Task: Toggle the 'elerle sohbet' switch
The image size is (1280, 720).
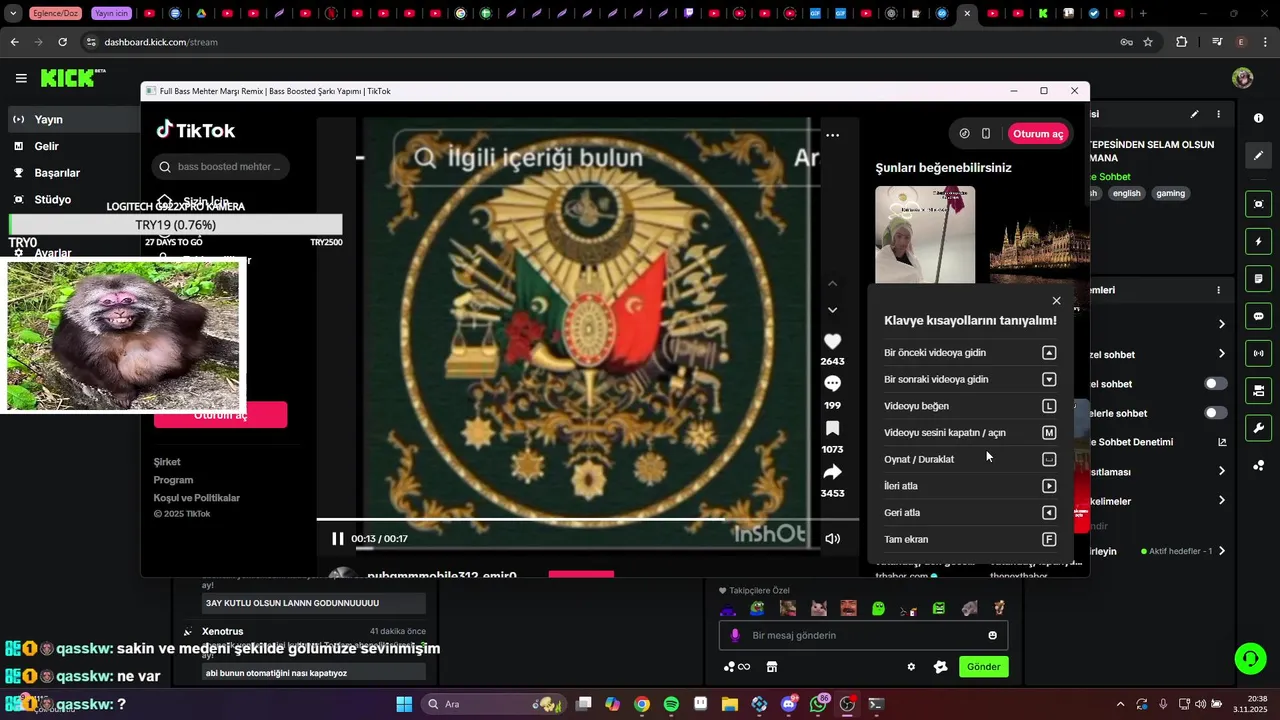Action: click(x=1215, y=413)
